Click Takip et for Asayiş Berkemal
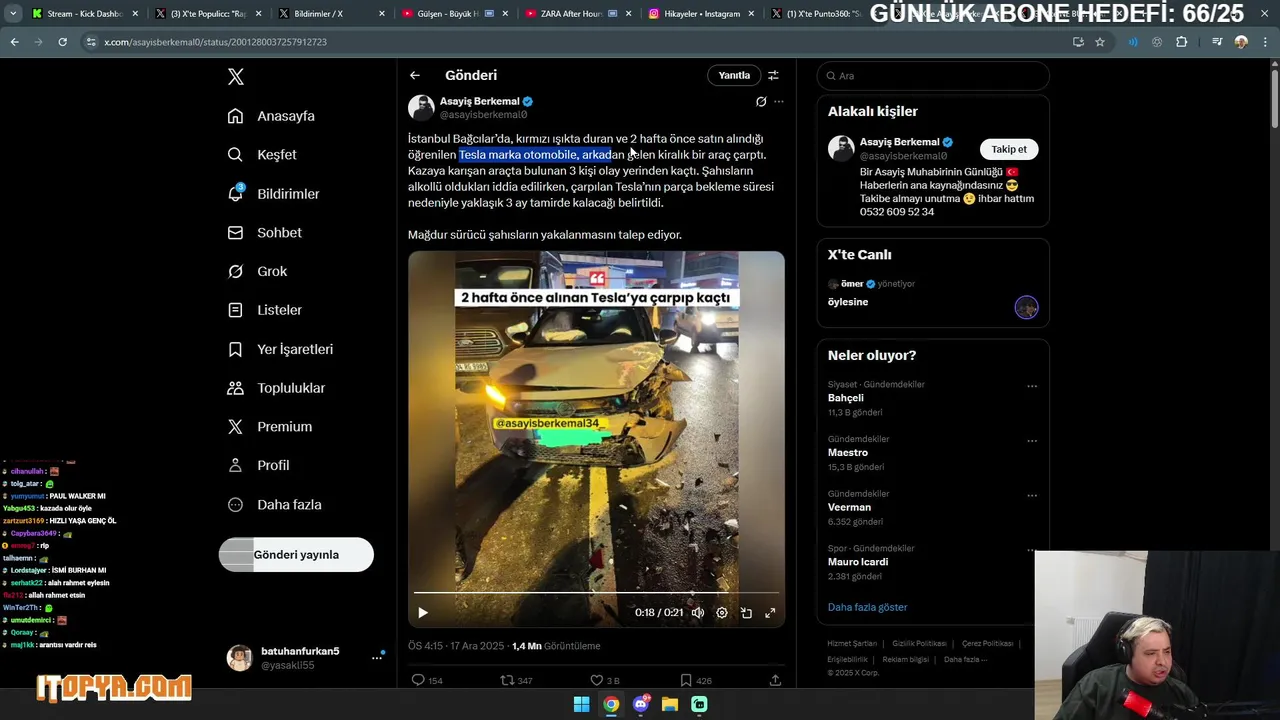Image resolution: width=1280 pixels, height=720 pixels. 1009,149
